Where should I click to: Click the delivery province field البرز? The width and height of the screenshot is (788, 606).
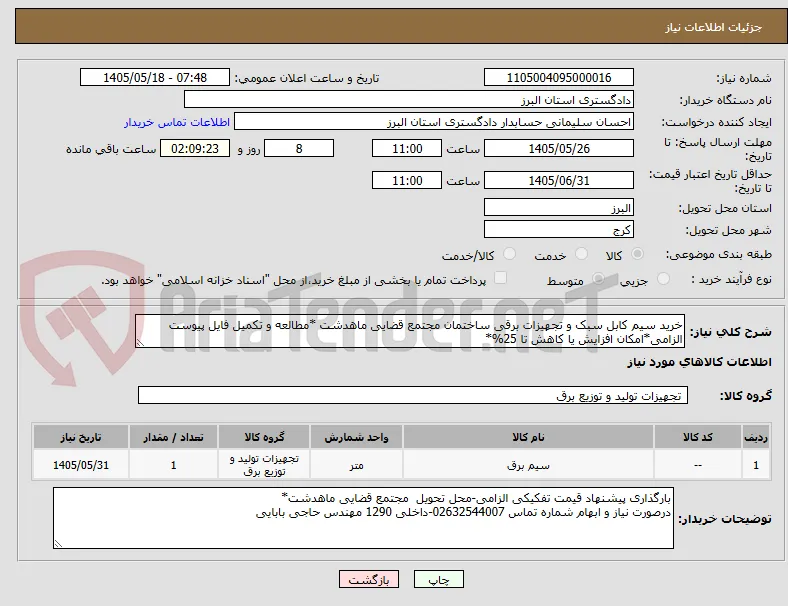(559, 208)
